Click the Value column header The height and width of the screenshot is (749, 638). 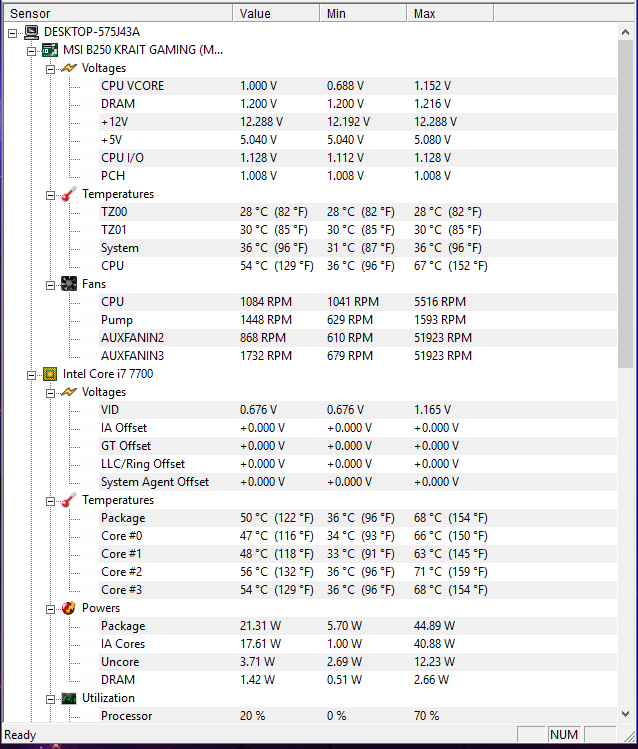276,13
